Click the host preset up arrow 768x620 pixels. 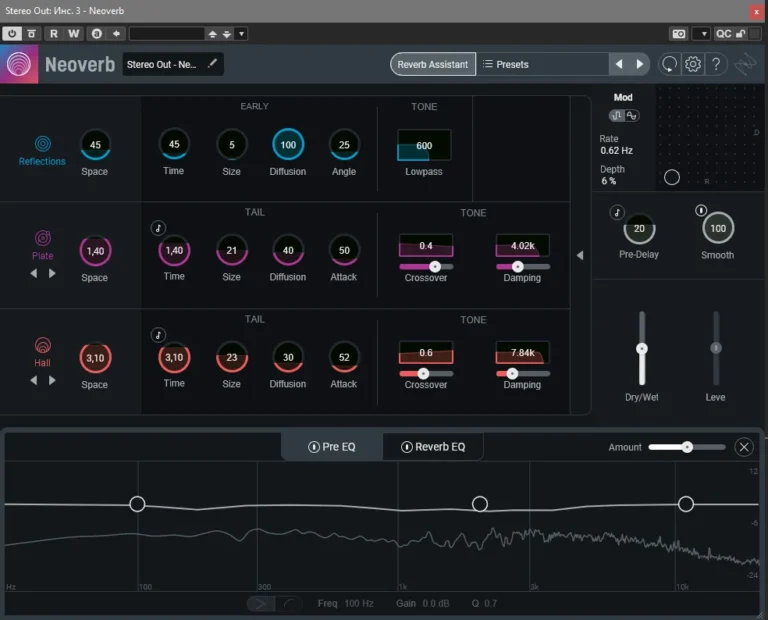coord(213,34)
